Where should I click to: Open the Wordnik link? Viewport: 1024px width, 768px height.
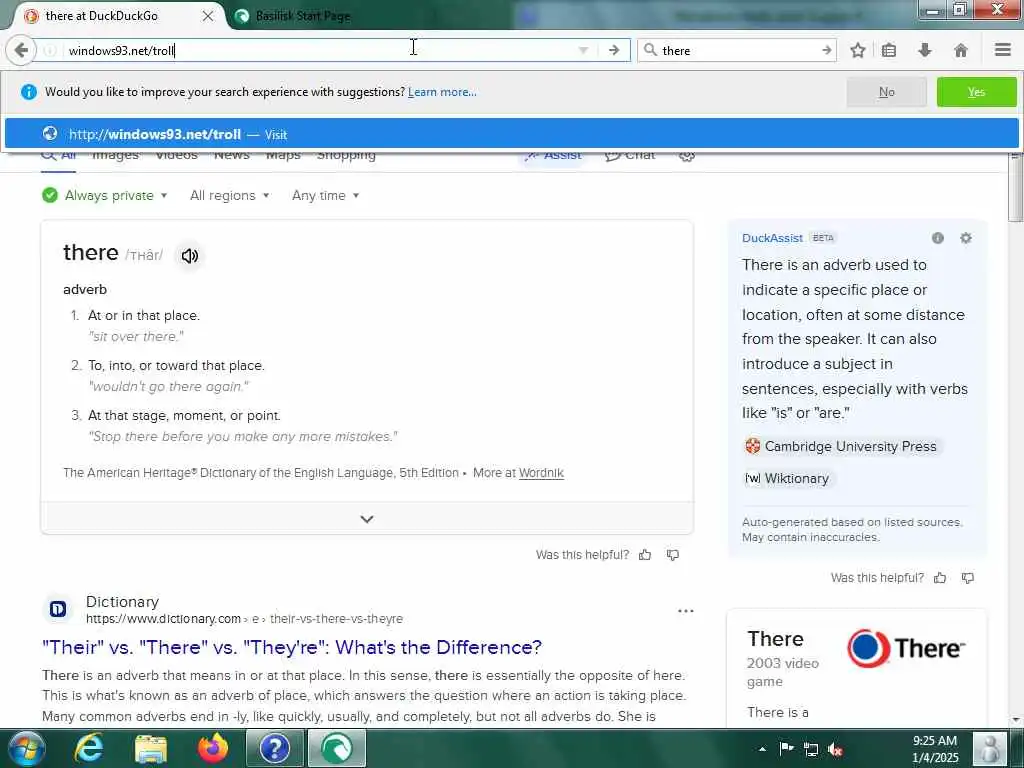pos(541,473)
